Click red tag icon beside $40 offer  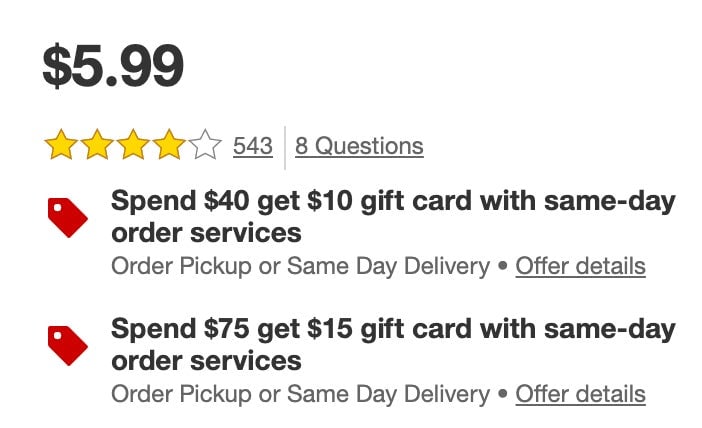[x=68, y=218]
